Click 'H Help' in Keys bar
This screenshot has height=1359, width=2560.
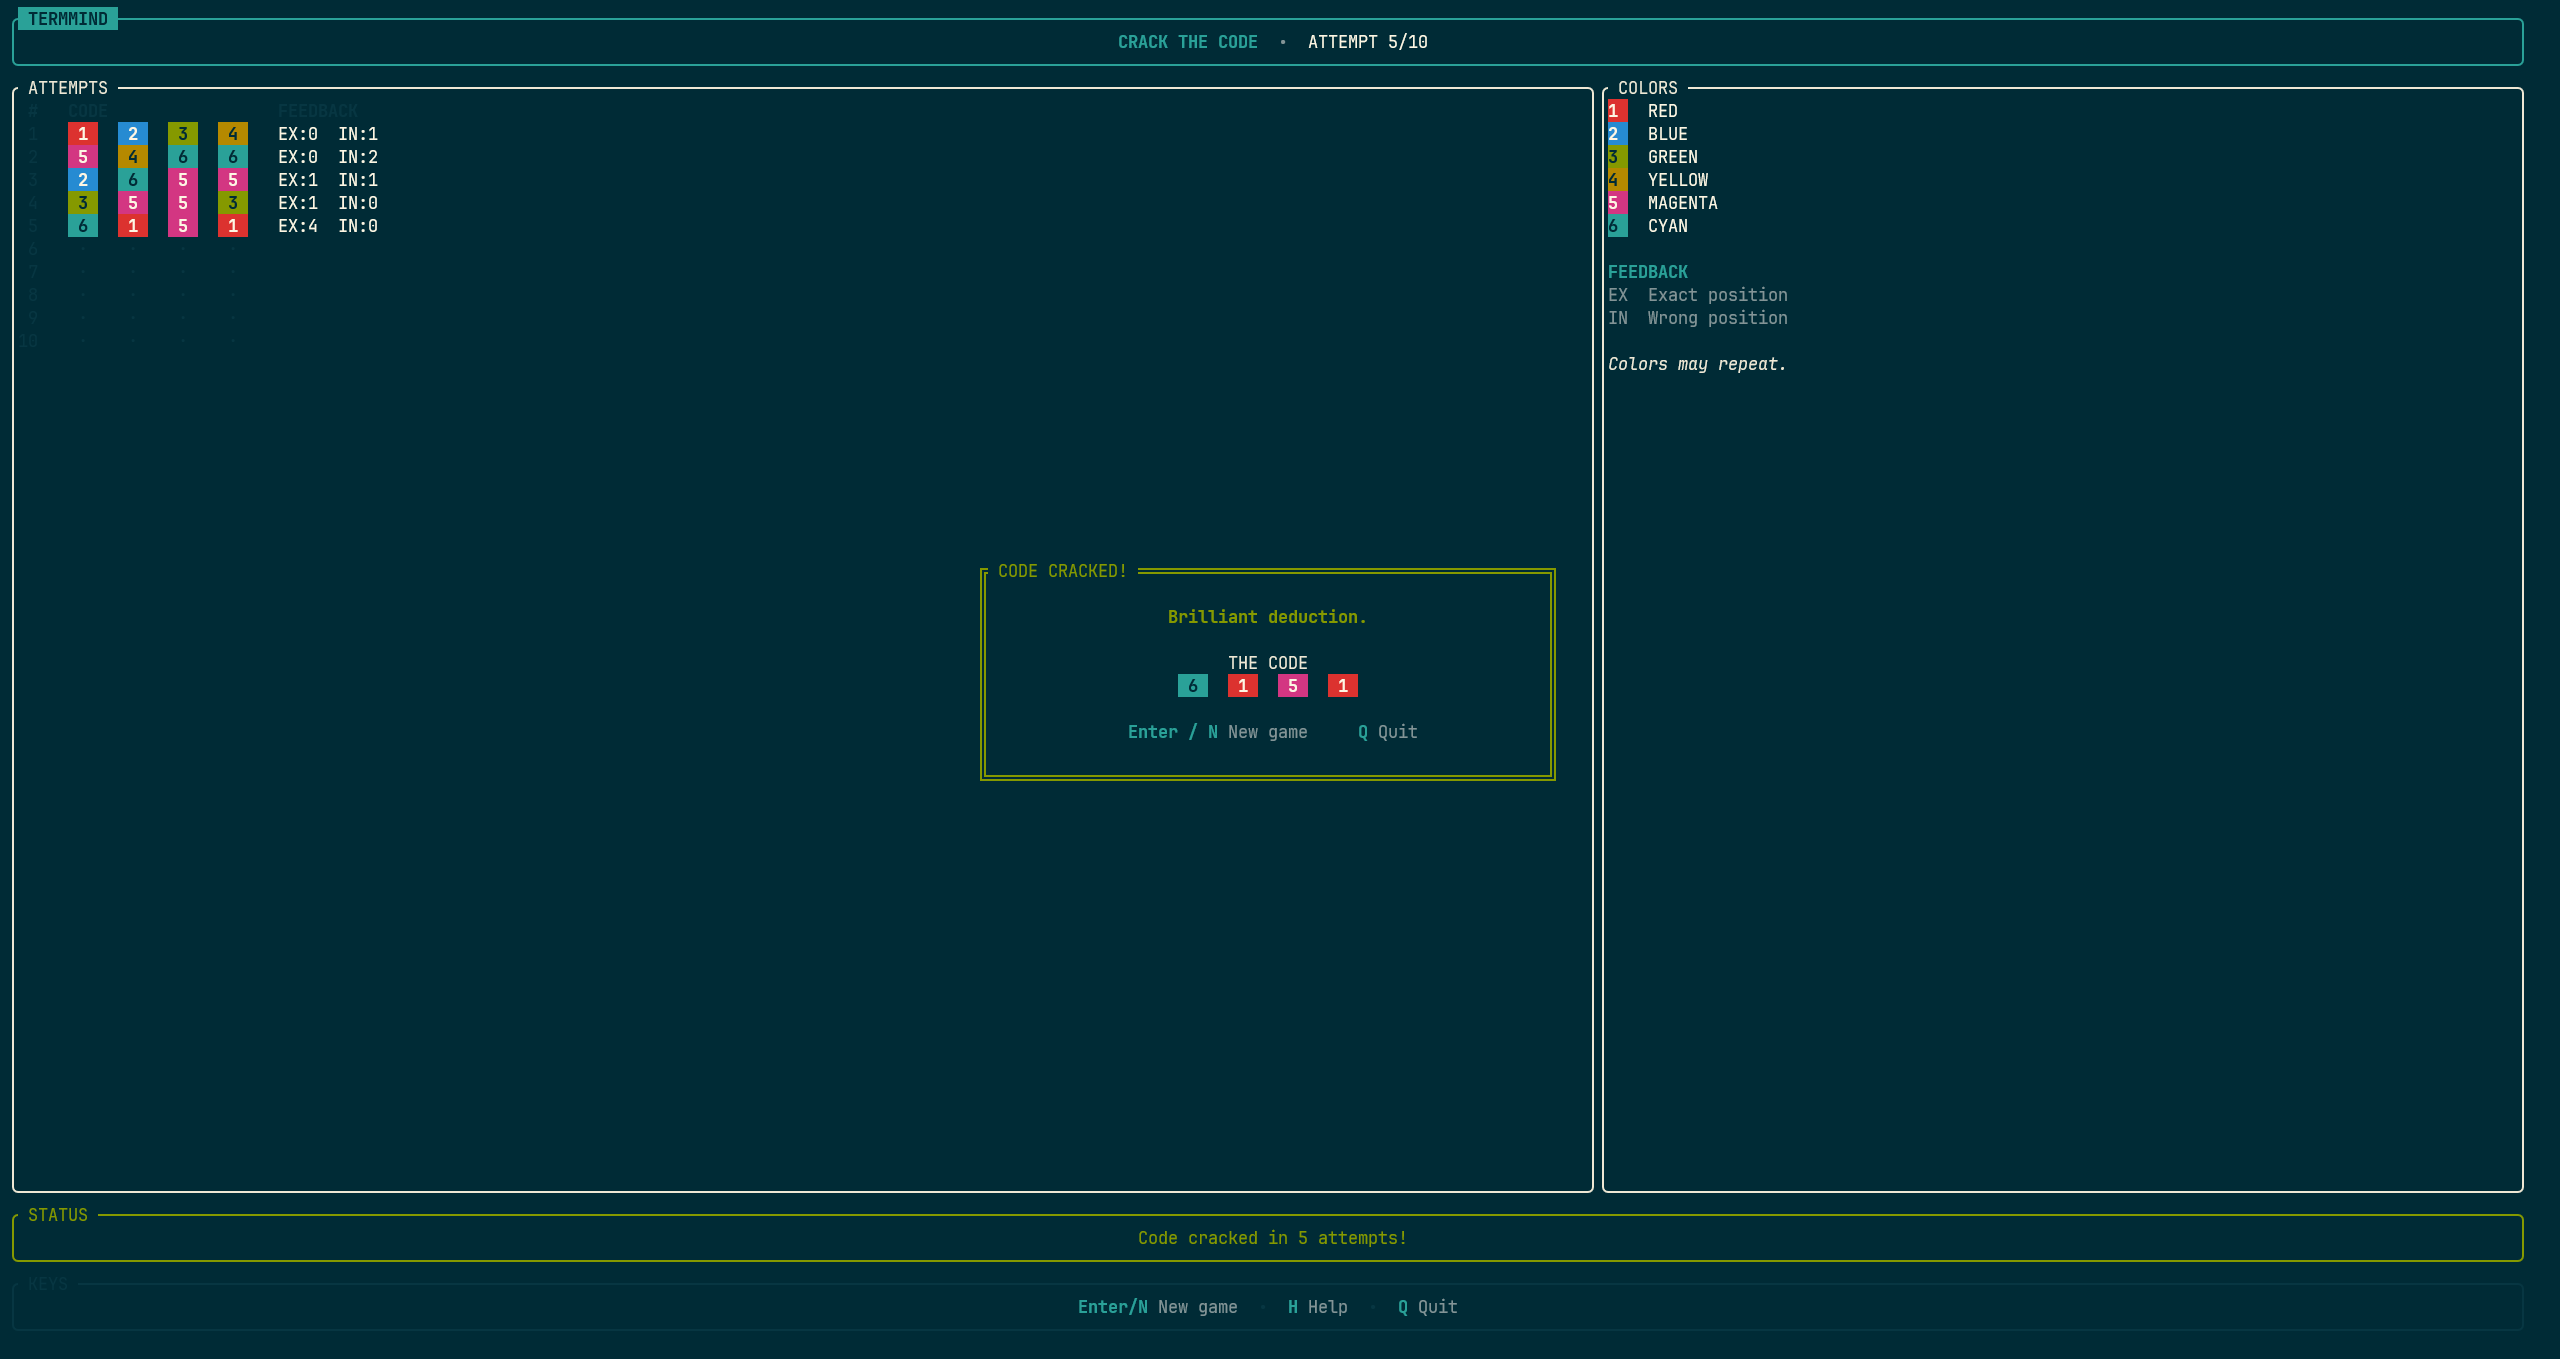1317,1307
